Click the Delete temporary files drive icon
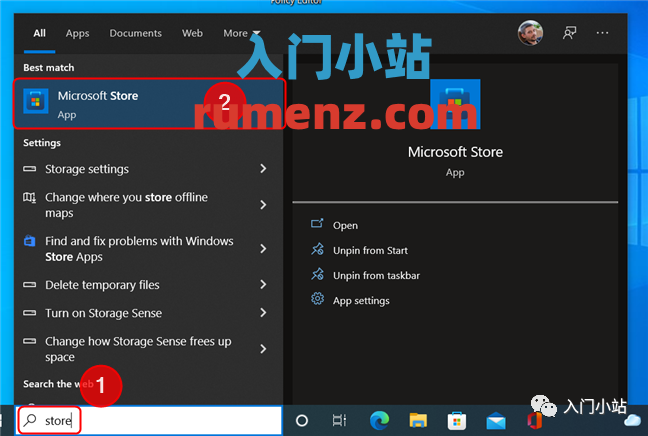This screenshot has height=436, width=648. 29,285
